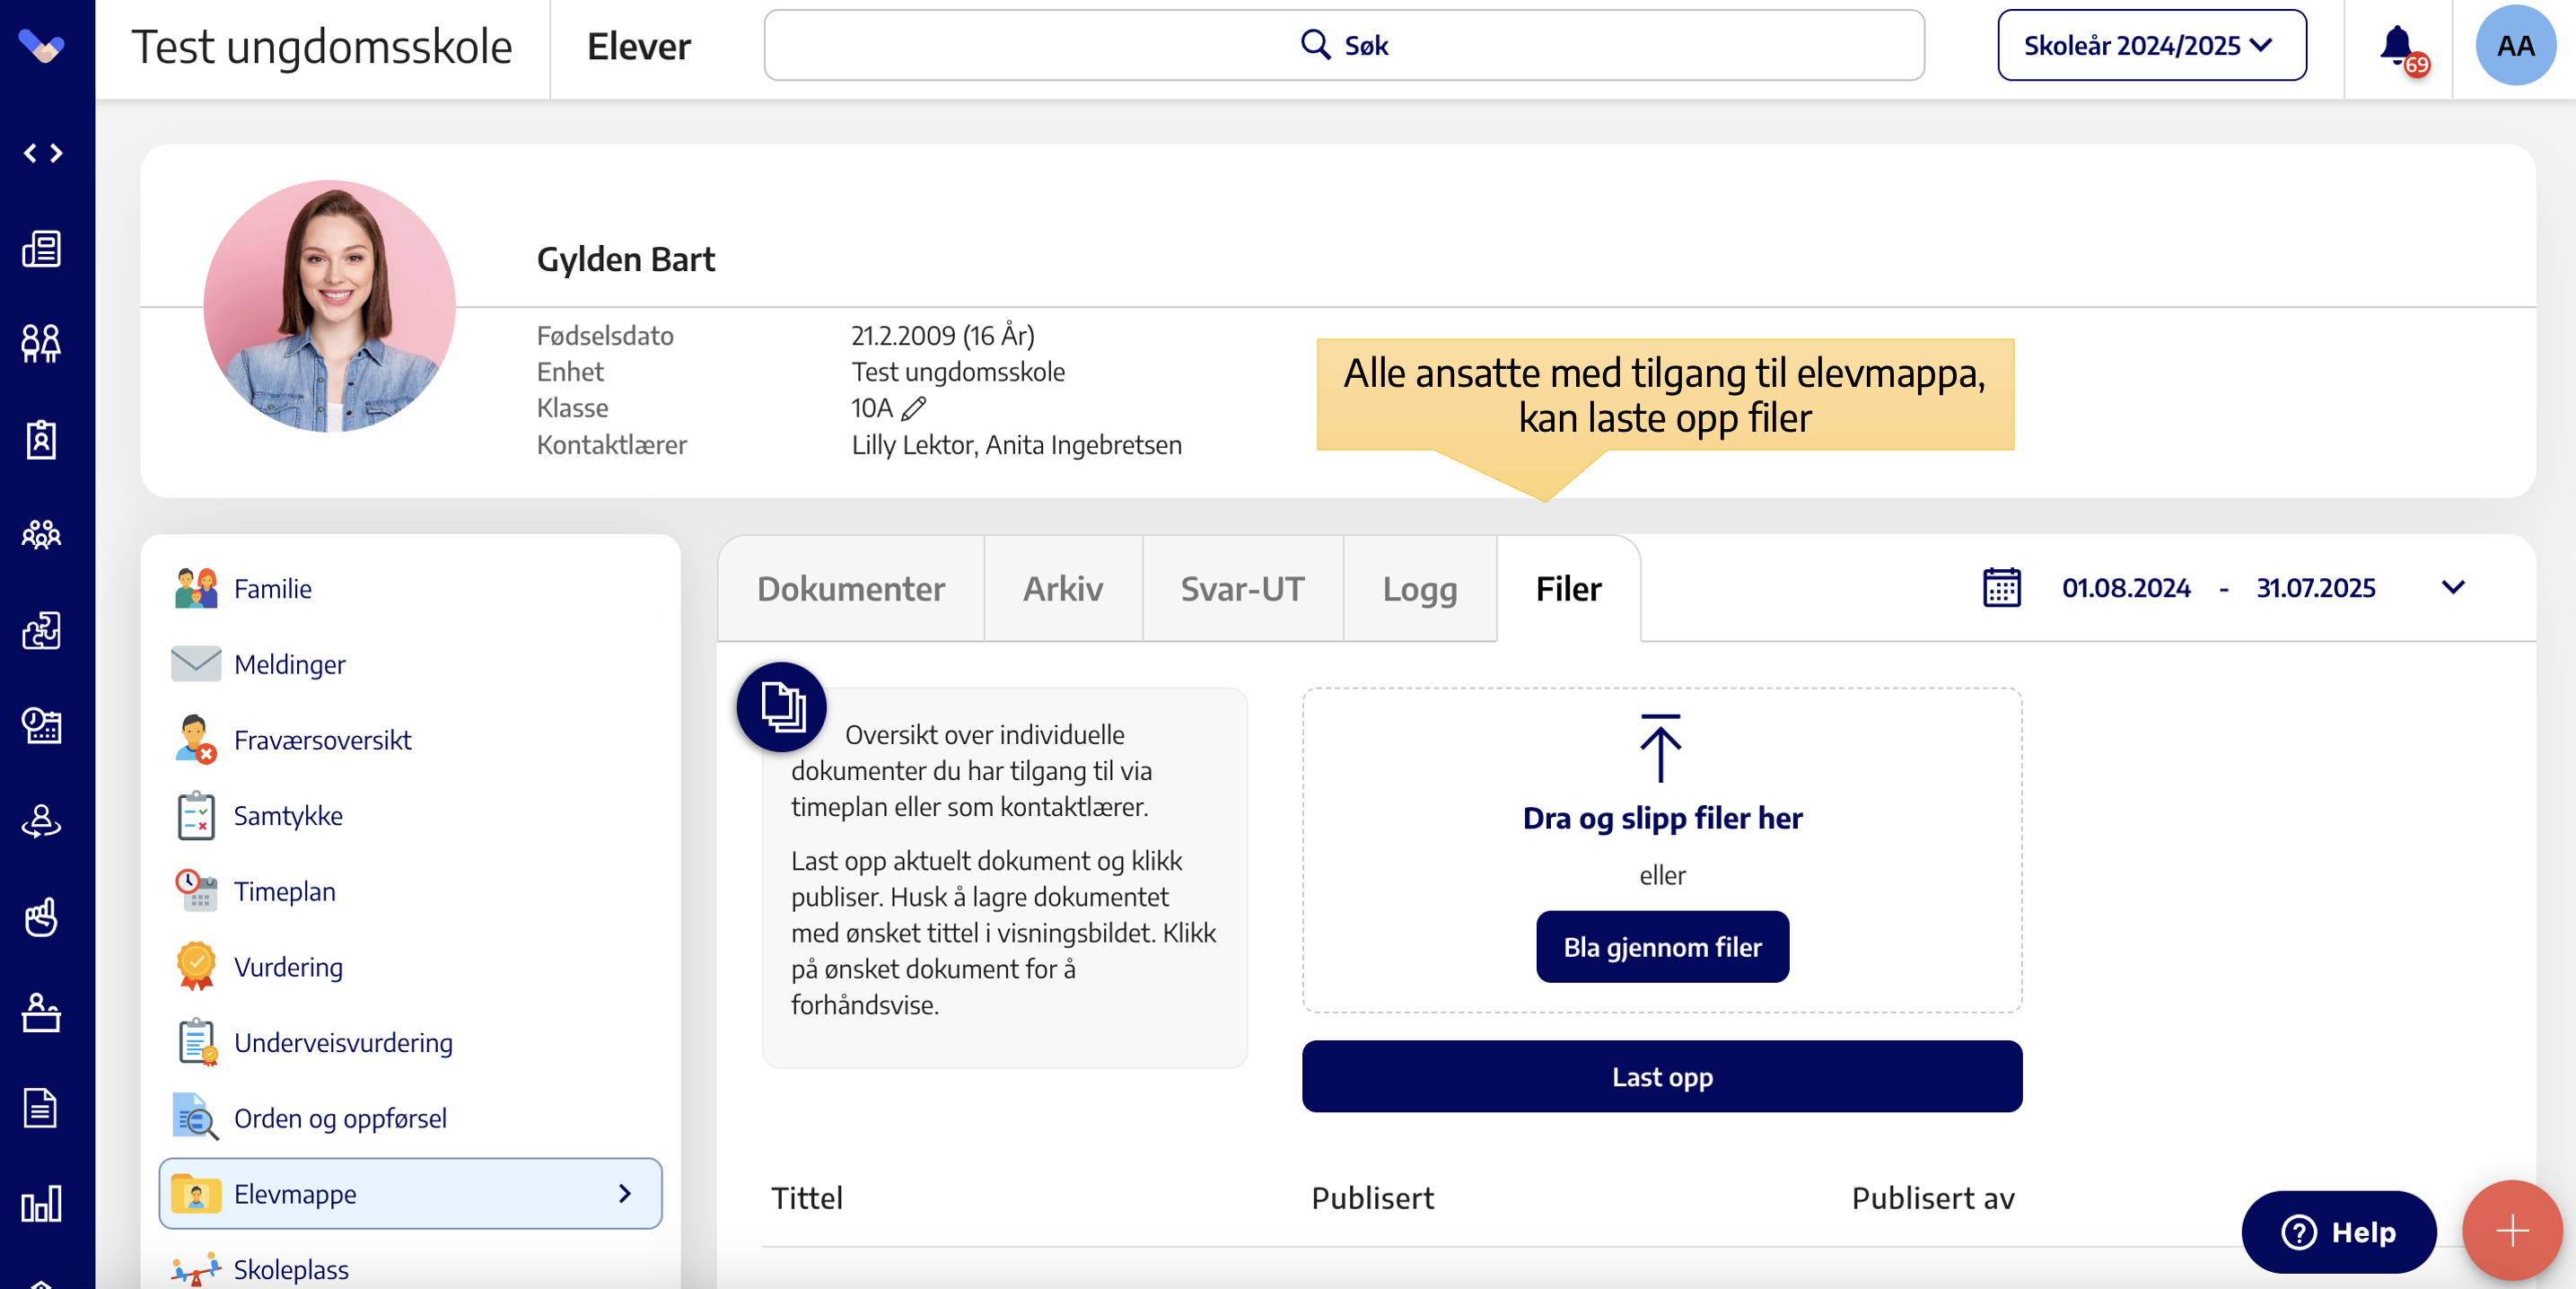
Task: Edit class 10A with pencil icon
Action: coord(914,408)
